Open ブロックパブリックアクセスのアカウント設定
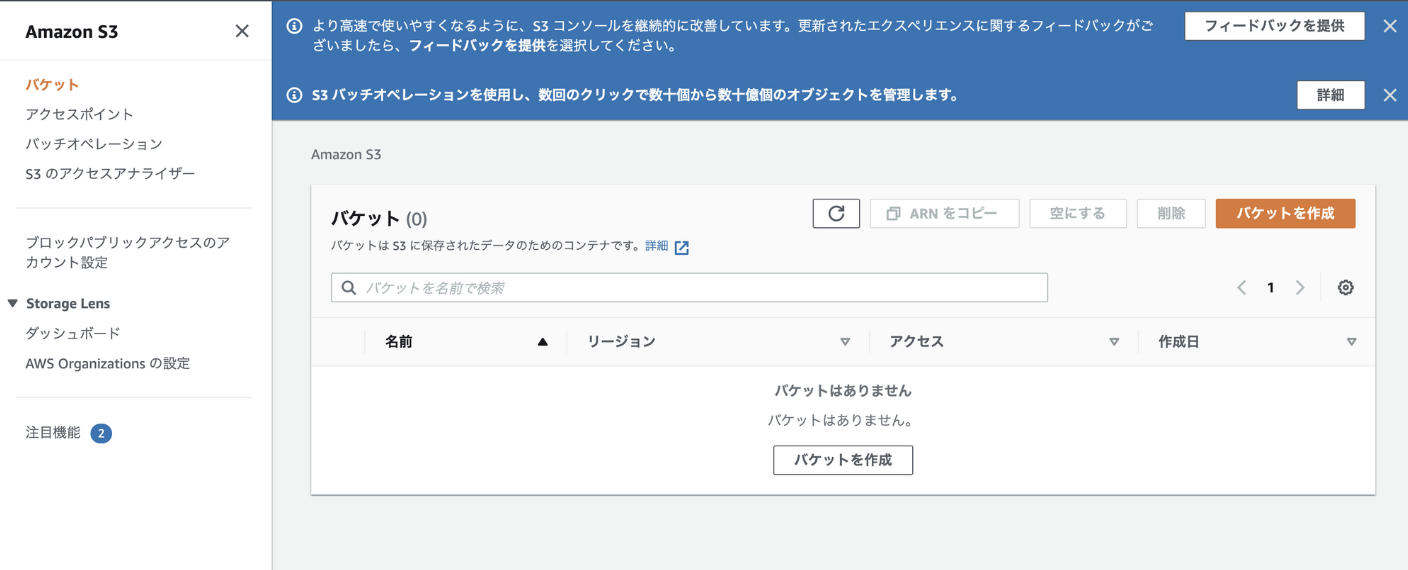Viewport: 1408px width, 570px height. [128, 252]
